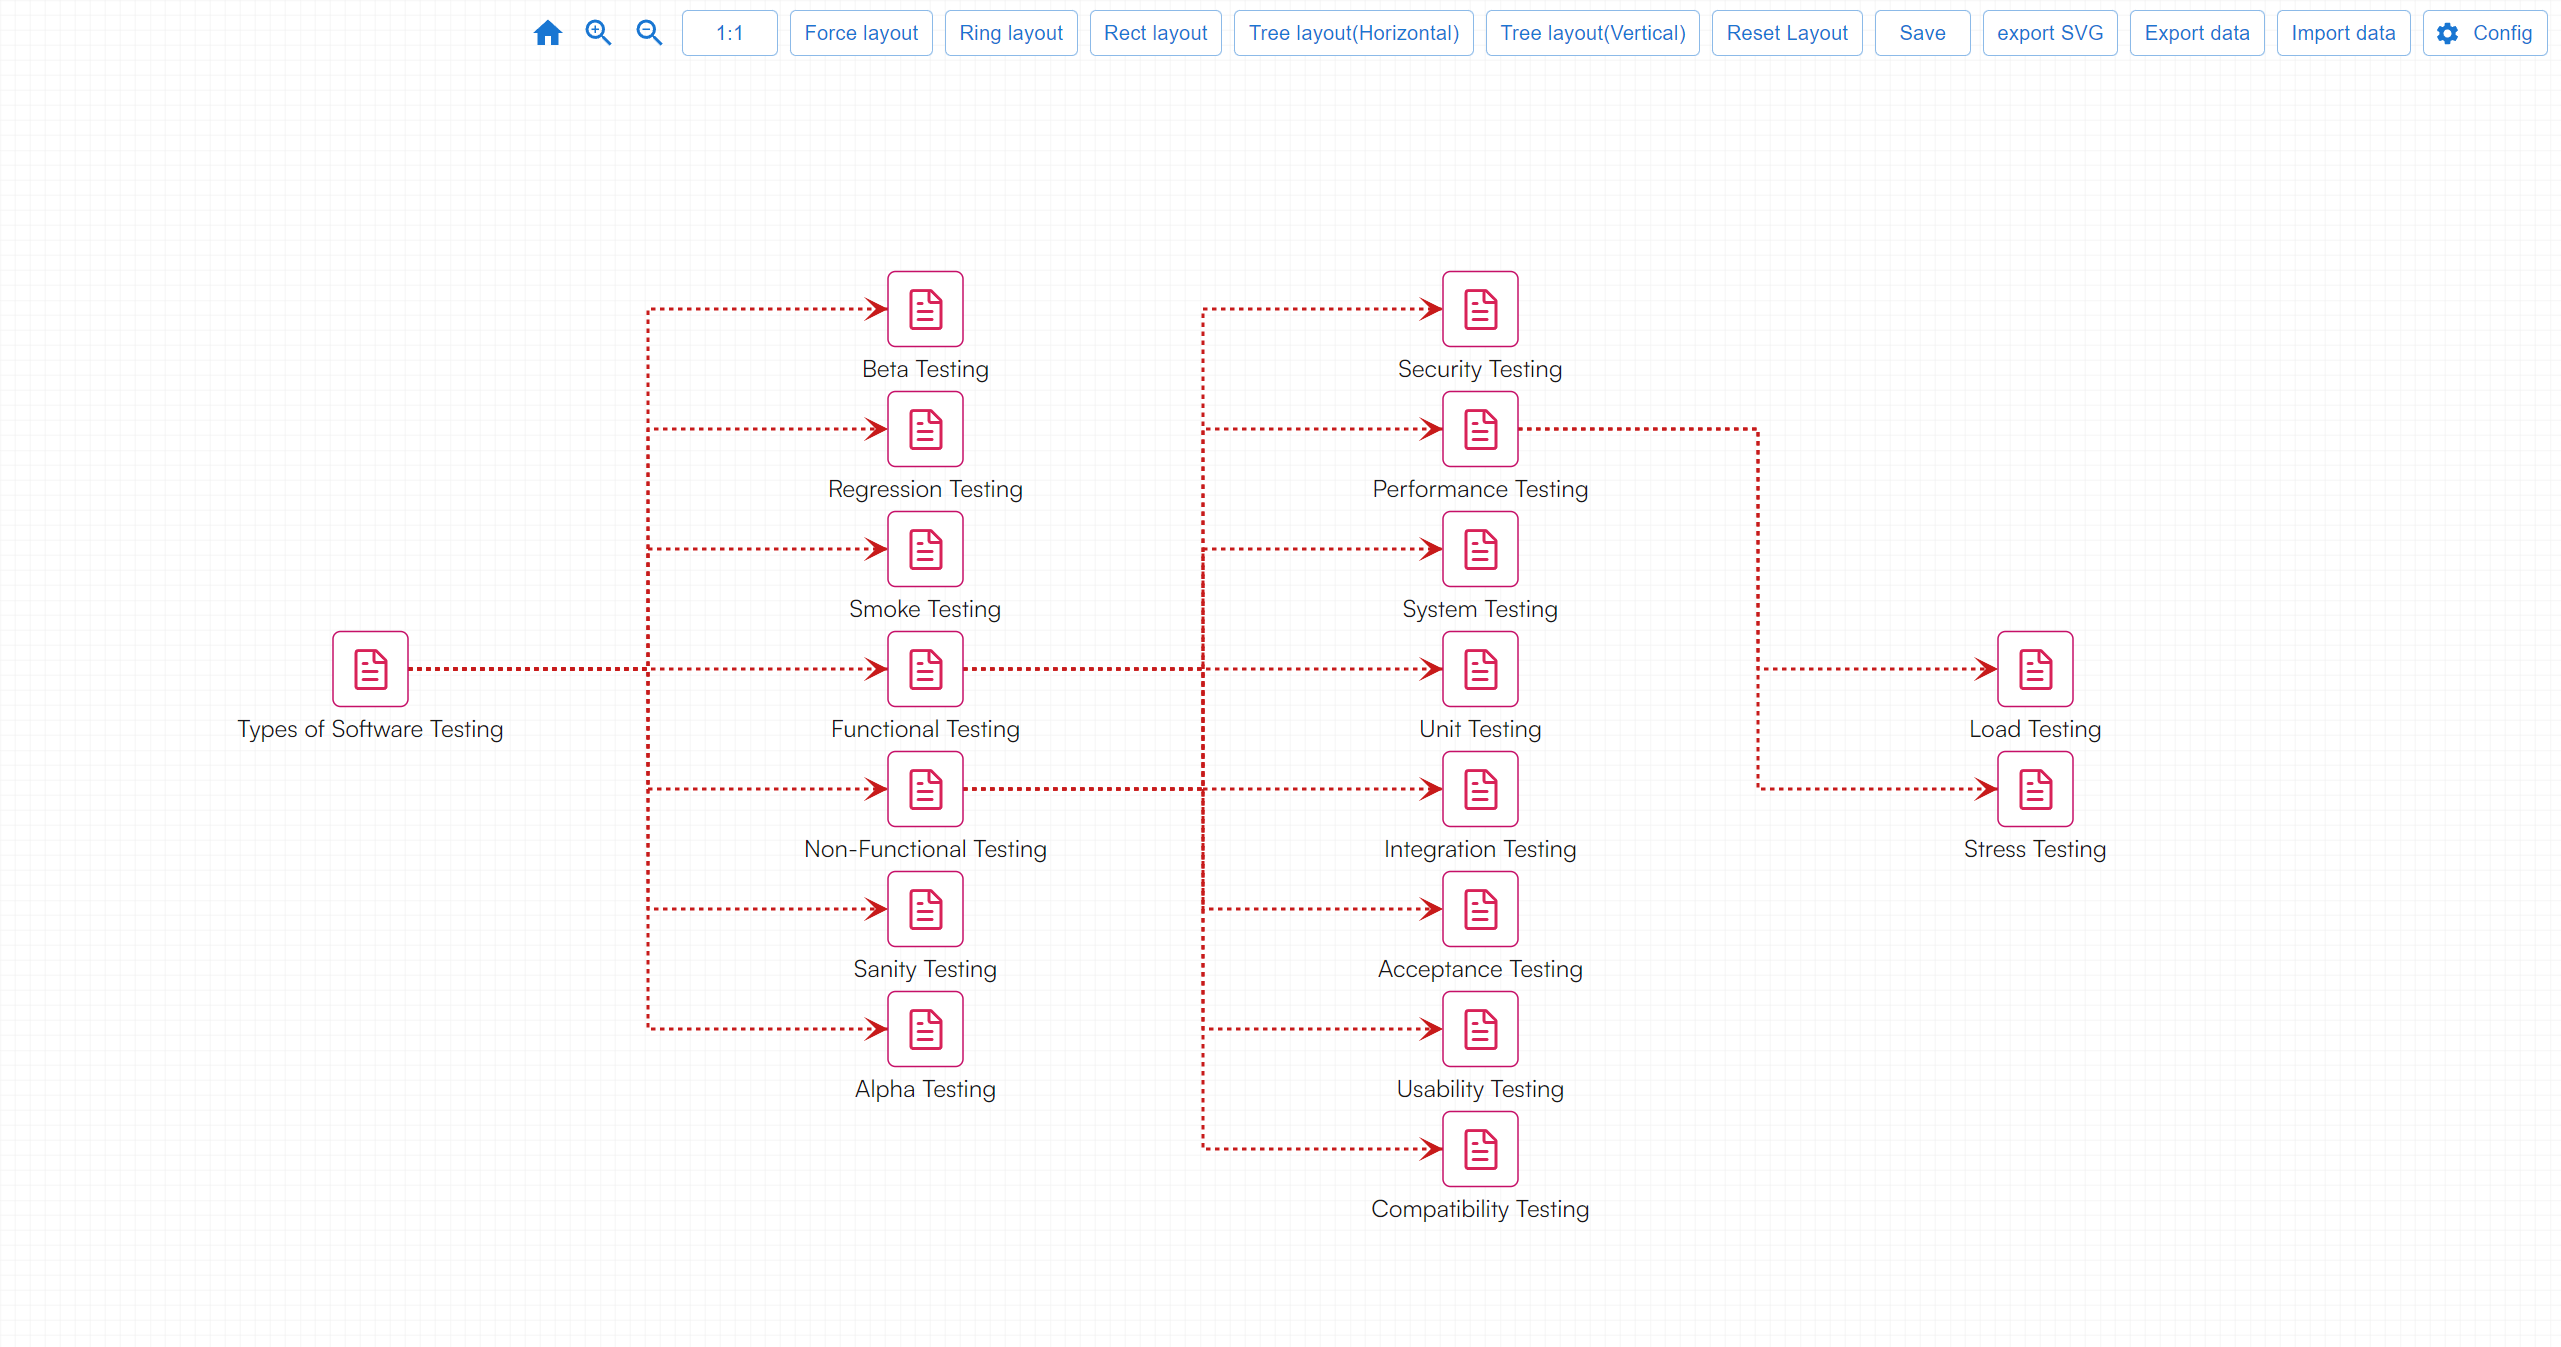Click the Stress Testing node icon
This screenshot has width=2561, height=1347.
[2035, 789]
